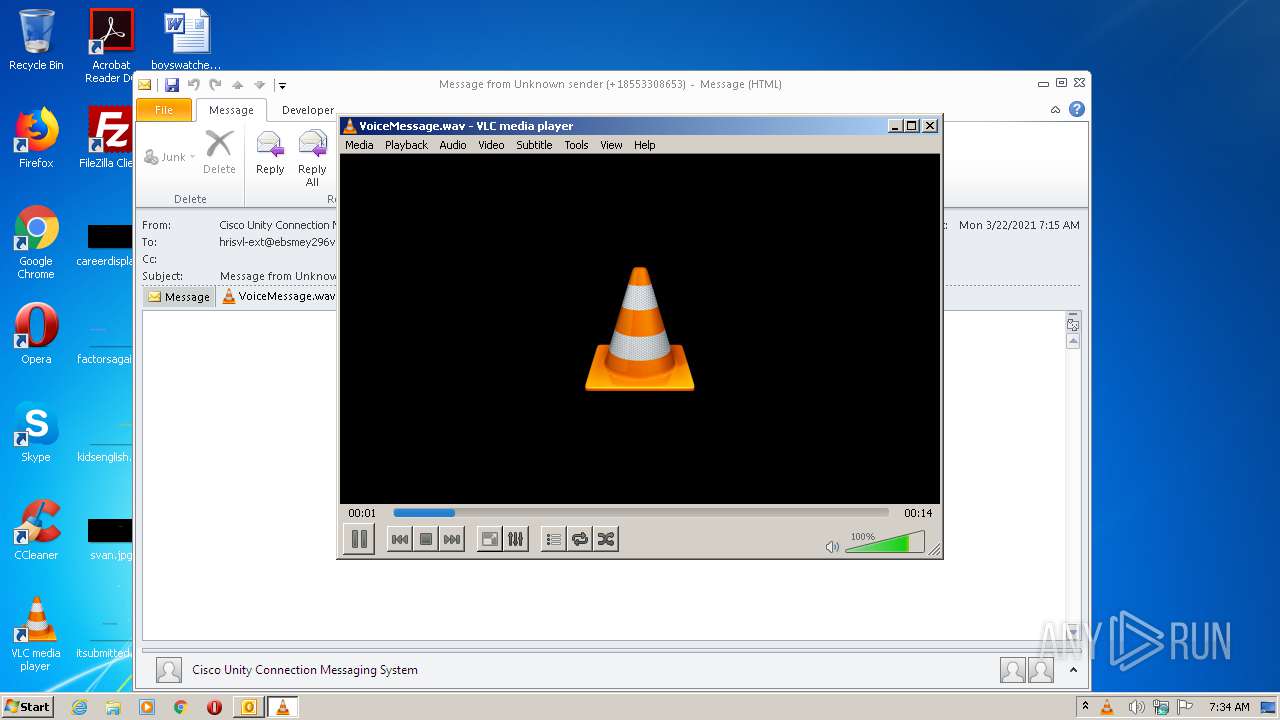Open the VLC View menu
Screen dimensions: 1280x720
click(611, 145)
